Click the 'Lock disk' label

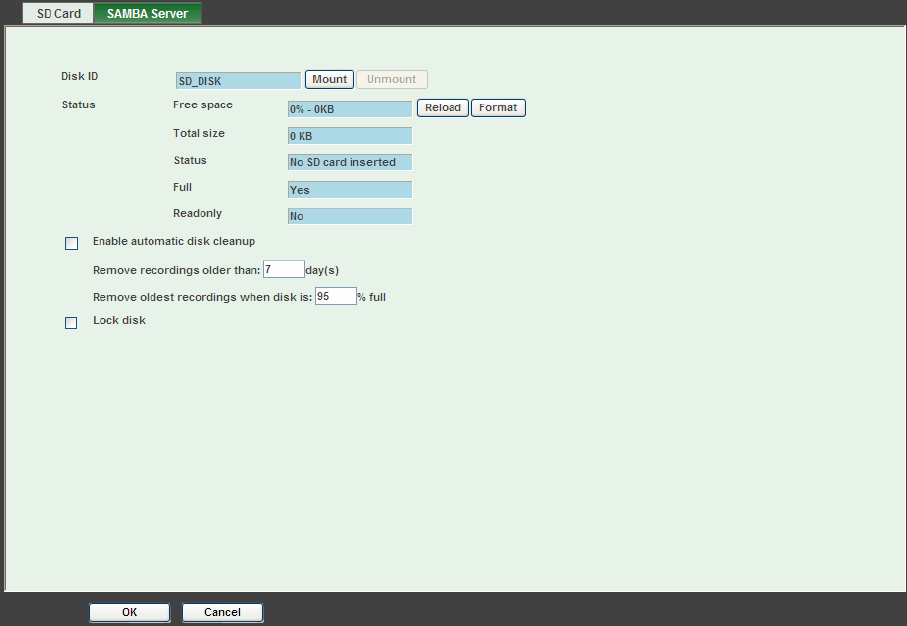point(119,320)
